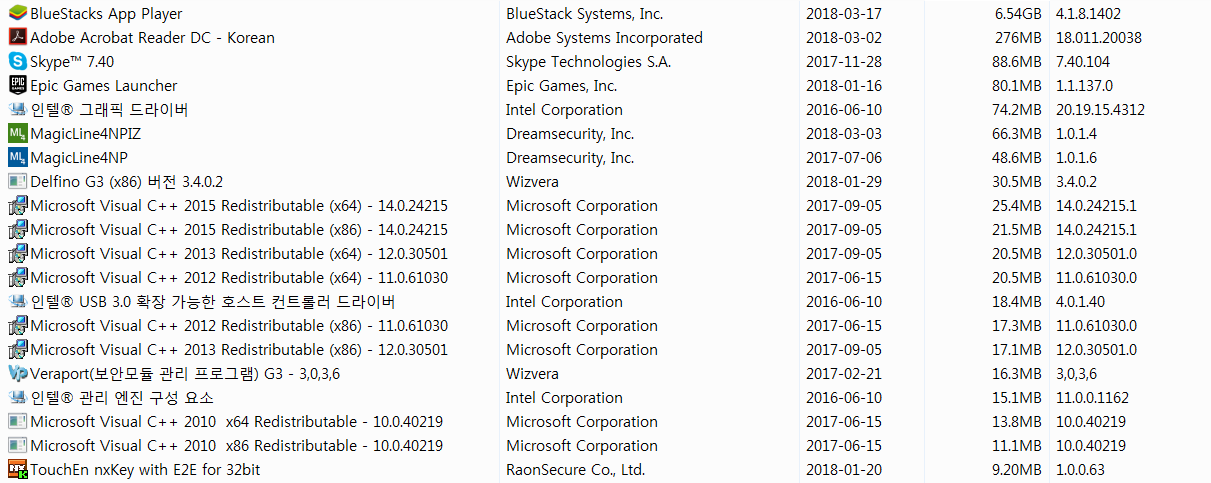Select the Skype Technologies S.A. publisher cell
This screenshot has width=1211, height=483.
click(x=589, y=62)
